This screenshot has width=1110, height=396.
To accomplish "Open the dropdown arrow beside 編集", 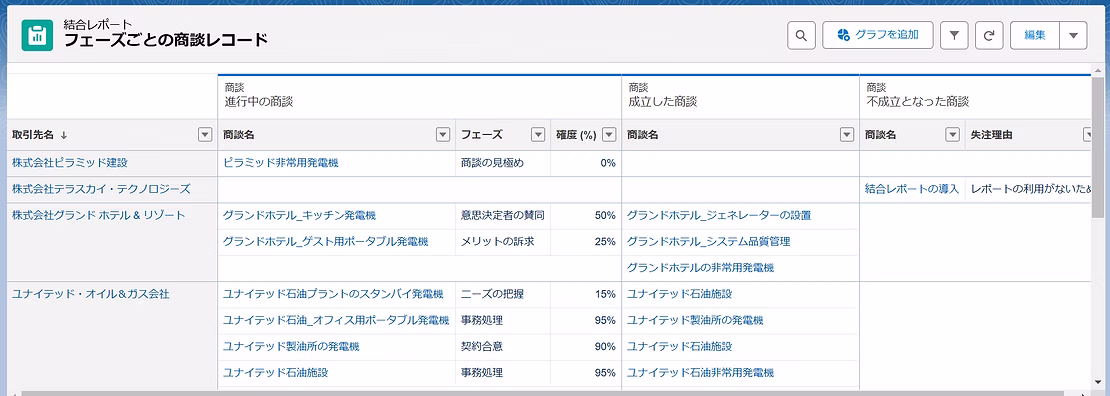I will (1073, 35).
